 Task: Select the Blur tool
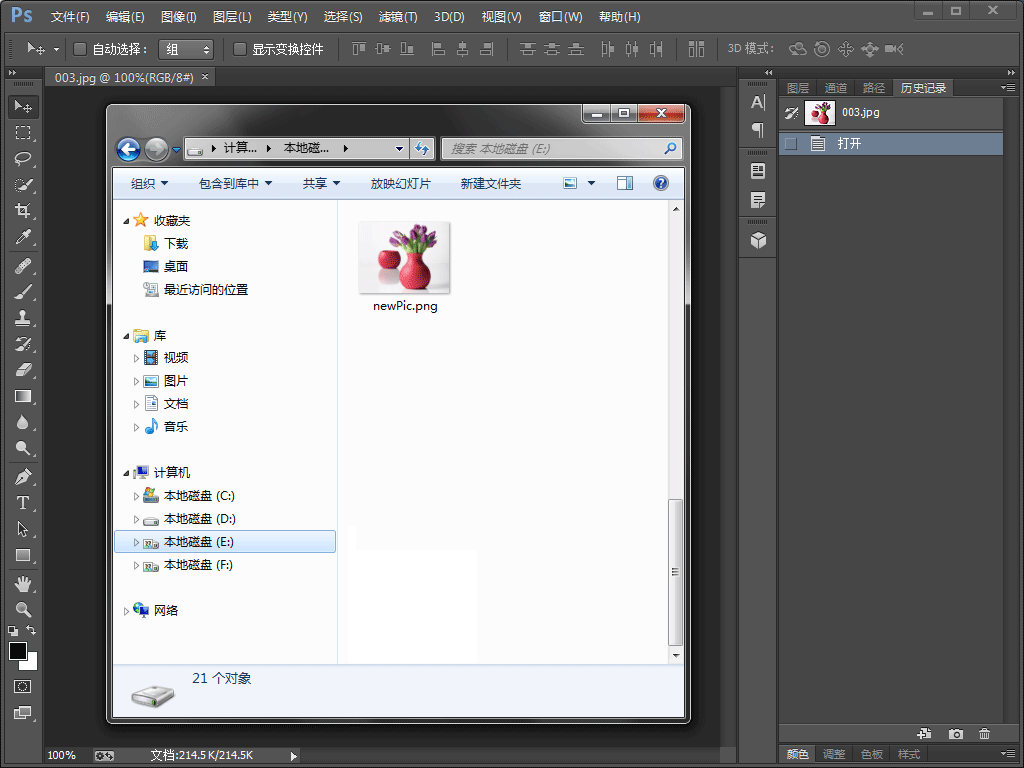pyautogui.click(x=23, y=422)
